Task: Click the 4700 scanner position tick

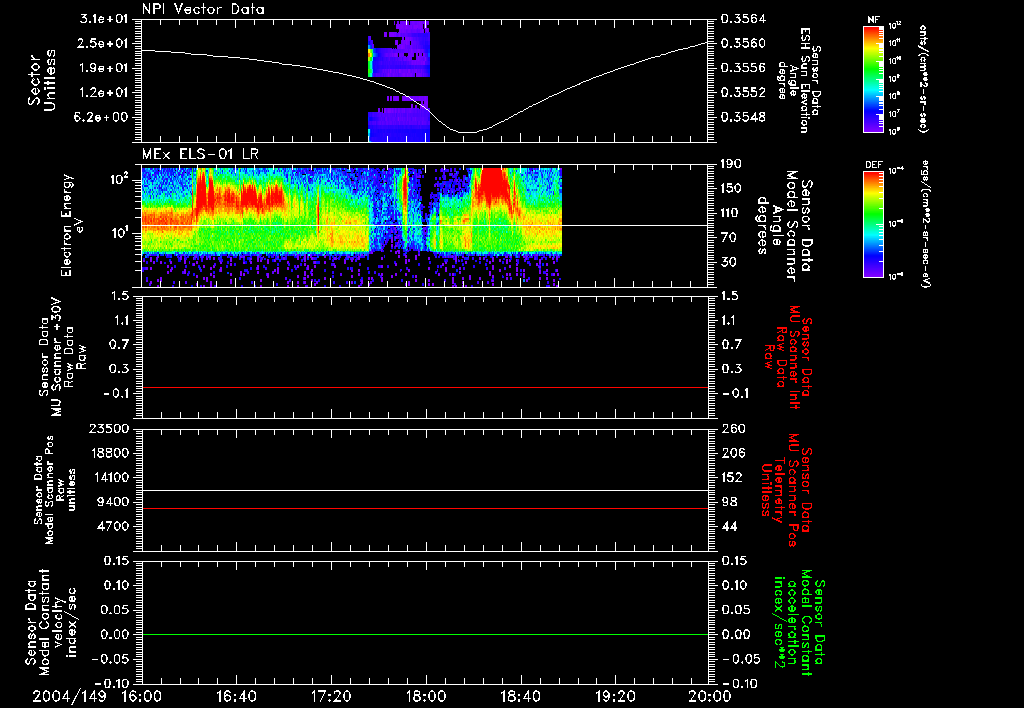Action: 114,526
